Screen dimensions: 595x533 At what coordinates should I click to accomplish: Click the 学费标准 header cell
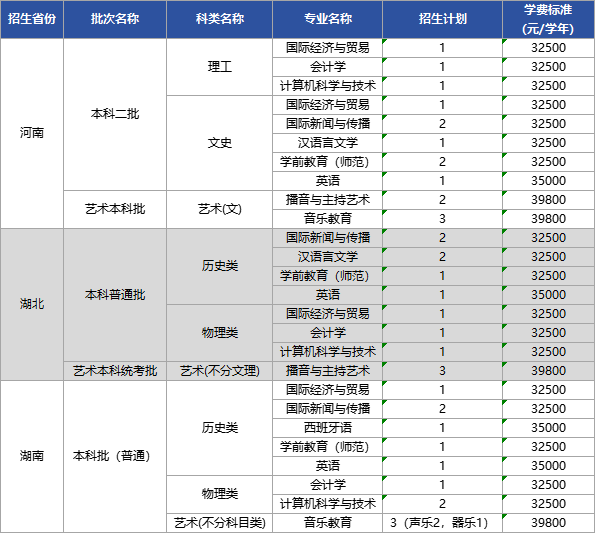tap(548, 19)
